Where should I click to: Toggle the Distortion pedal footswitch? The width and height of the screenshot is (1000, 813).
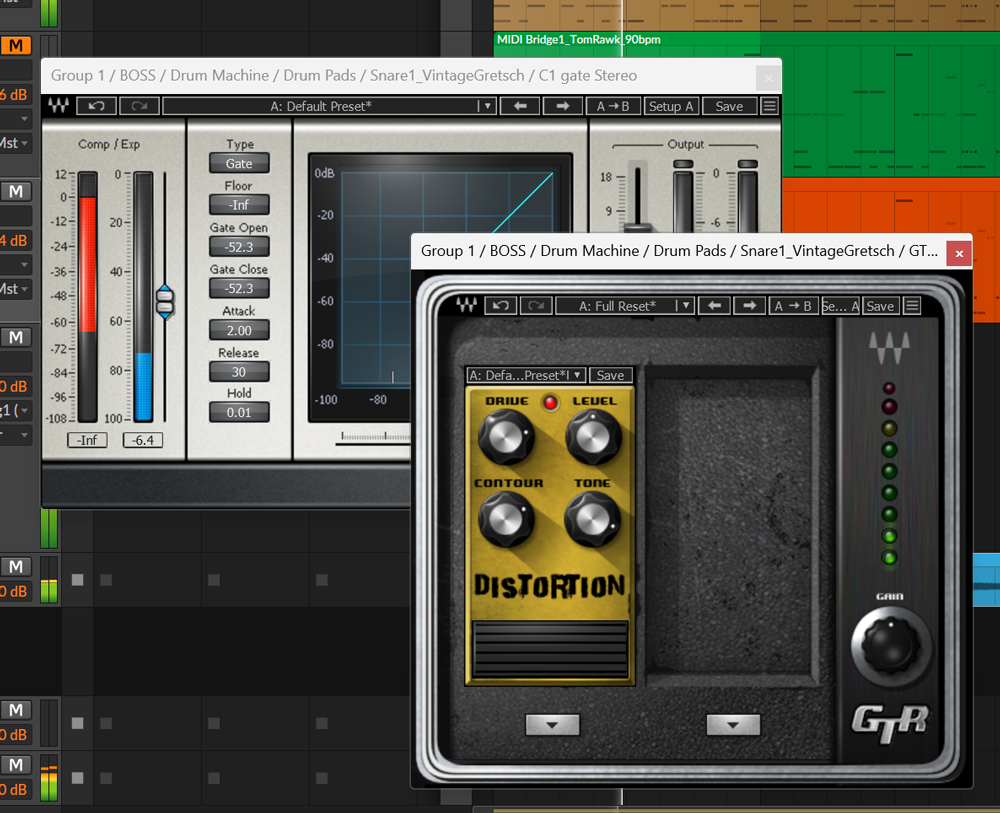[550, 651]
